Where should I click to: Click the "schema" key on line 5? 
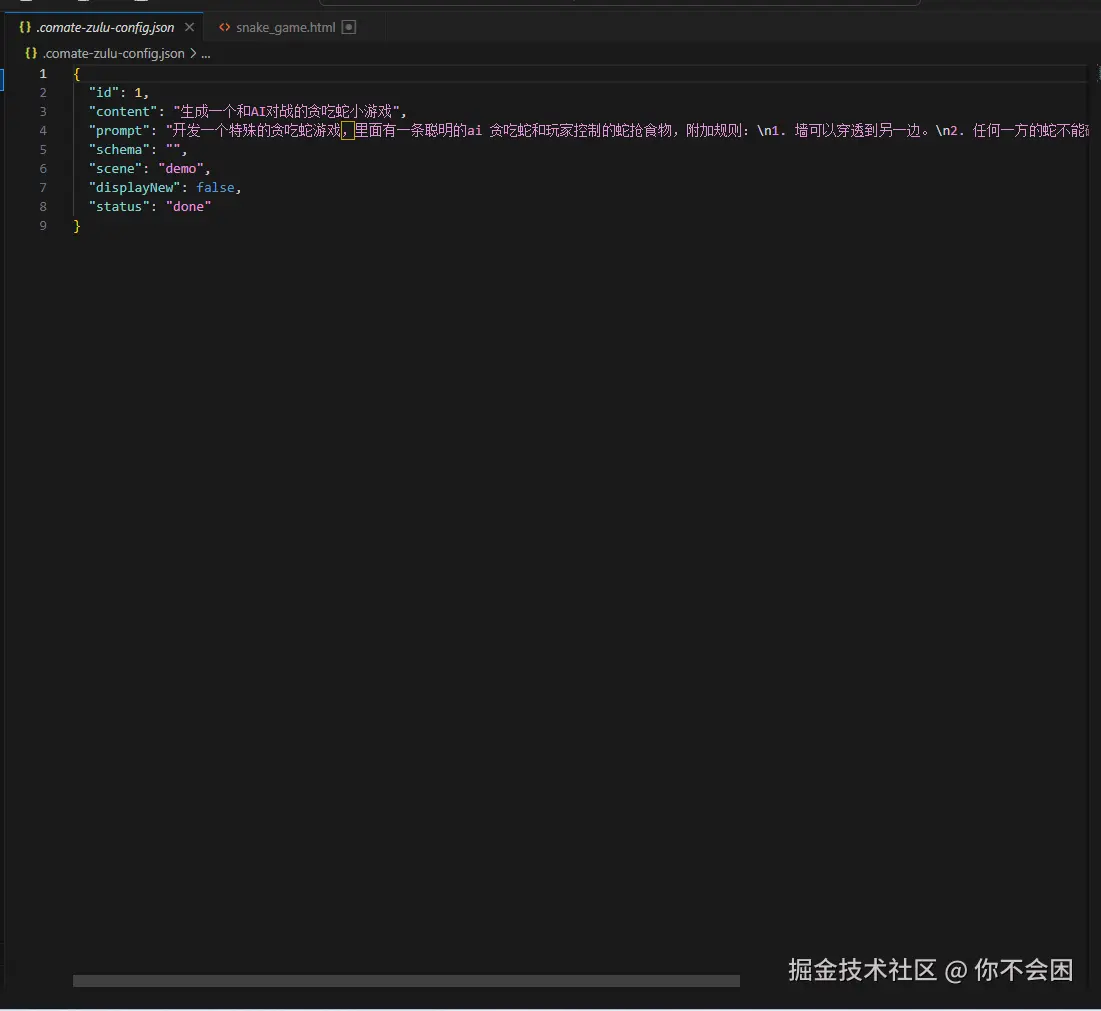119,150
